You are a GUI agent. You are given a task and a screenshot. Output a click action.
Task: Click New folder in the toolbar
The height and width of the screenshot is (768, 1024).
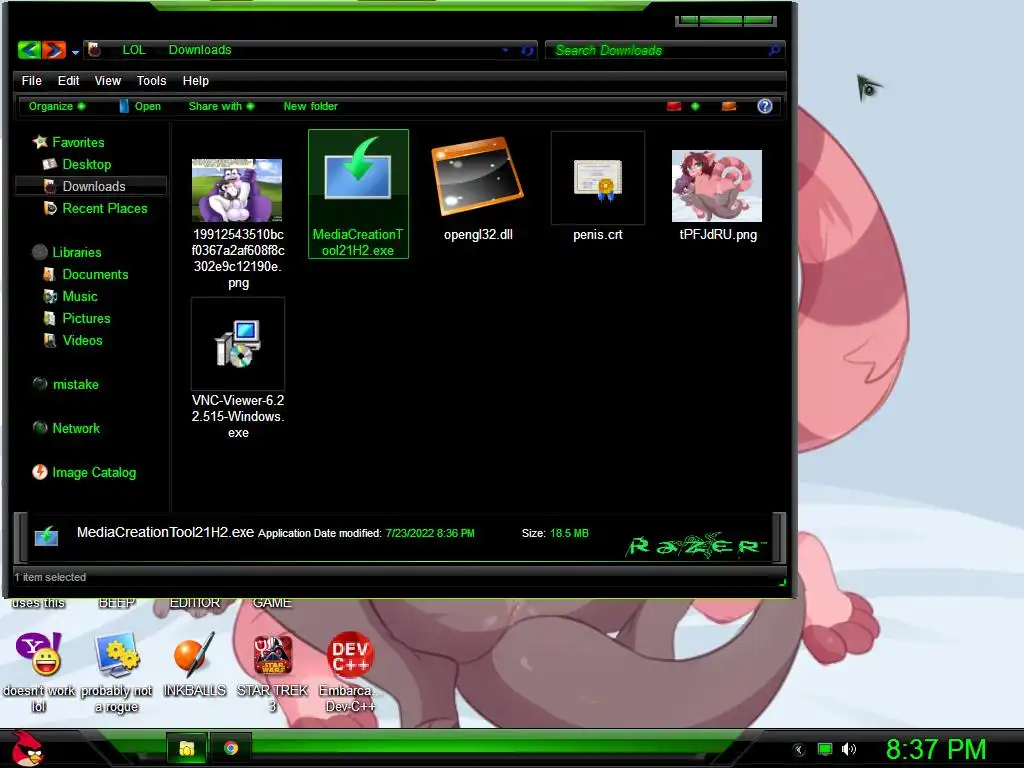click(x=310, y=106)
